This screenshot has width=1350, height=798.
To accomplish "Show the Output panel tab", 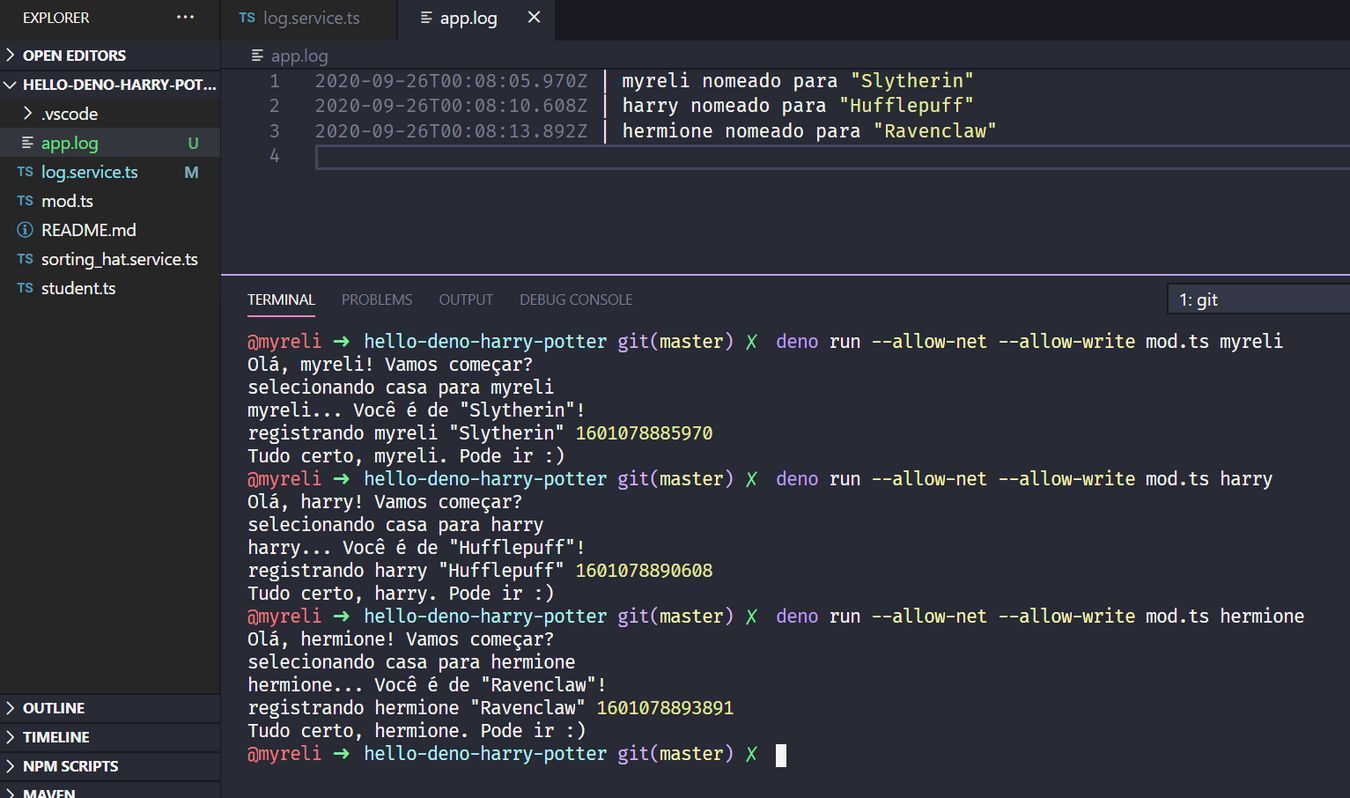I will [x=465, y=299].
